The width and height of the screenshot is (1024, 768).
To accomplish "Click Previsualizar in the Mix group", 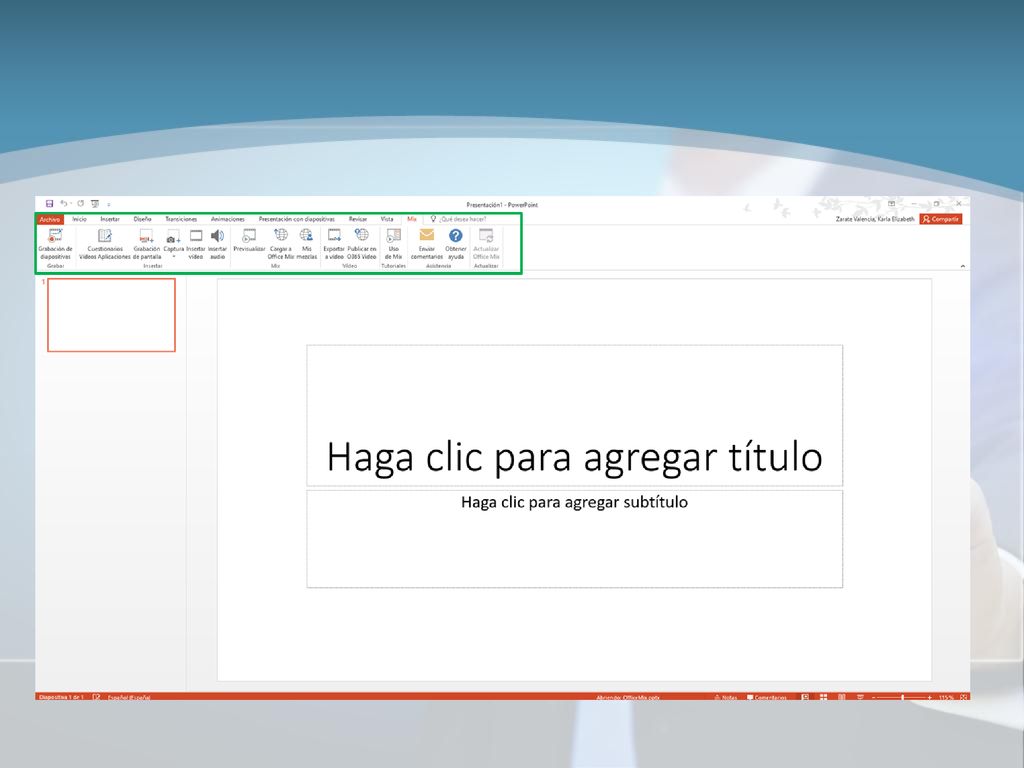I will 249,241.
